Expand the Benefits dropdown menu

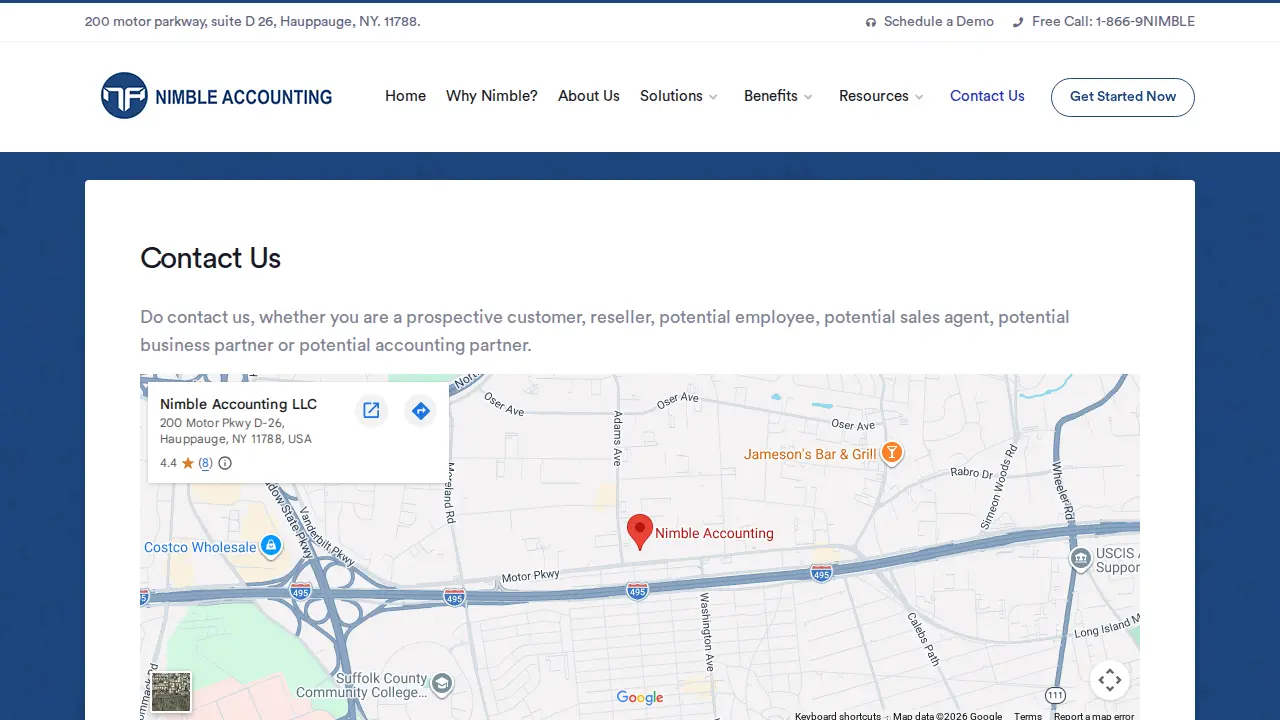tap(779, 96)
